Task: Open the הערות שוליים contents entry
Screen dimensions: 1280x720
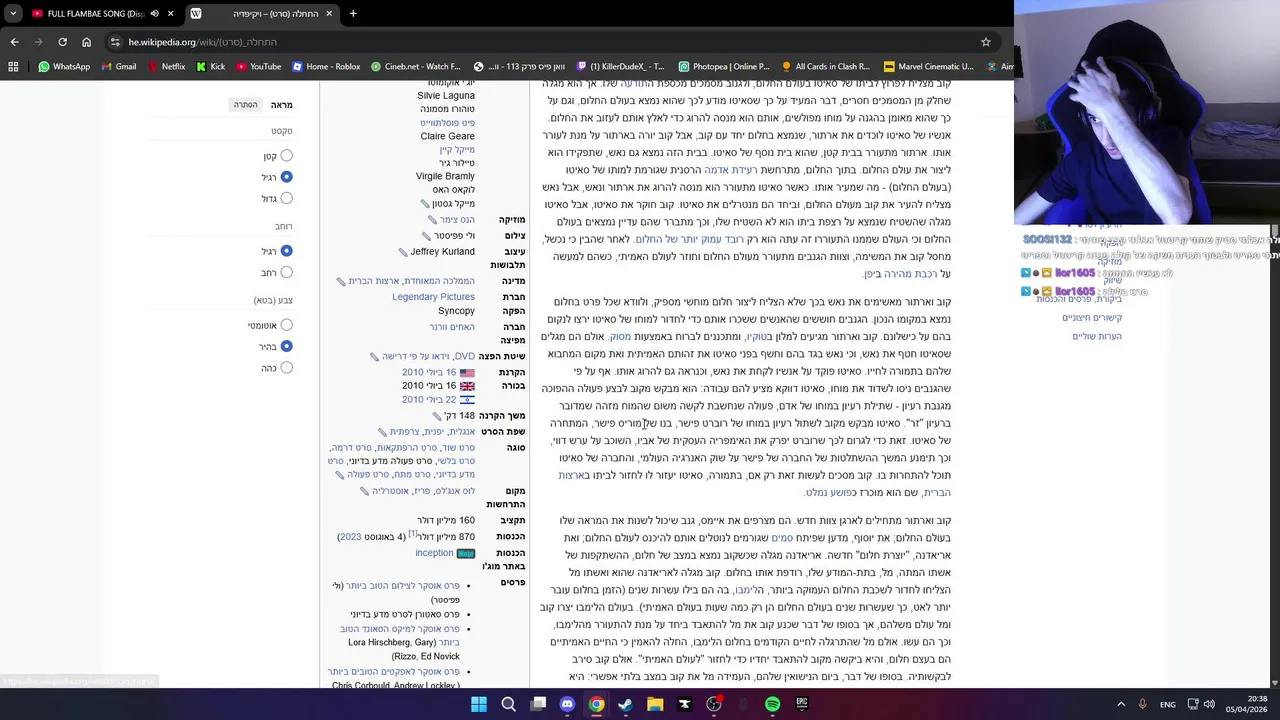Action: click(1097, 336)
